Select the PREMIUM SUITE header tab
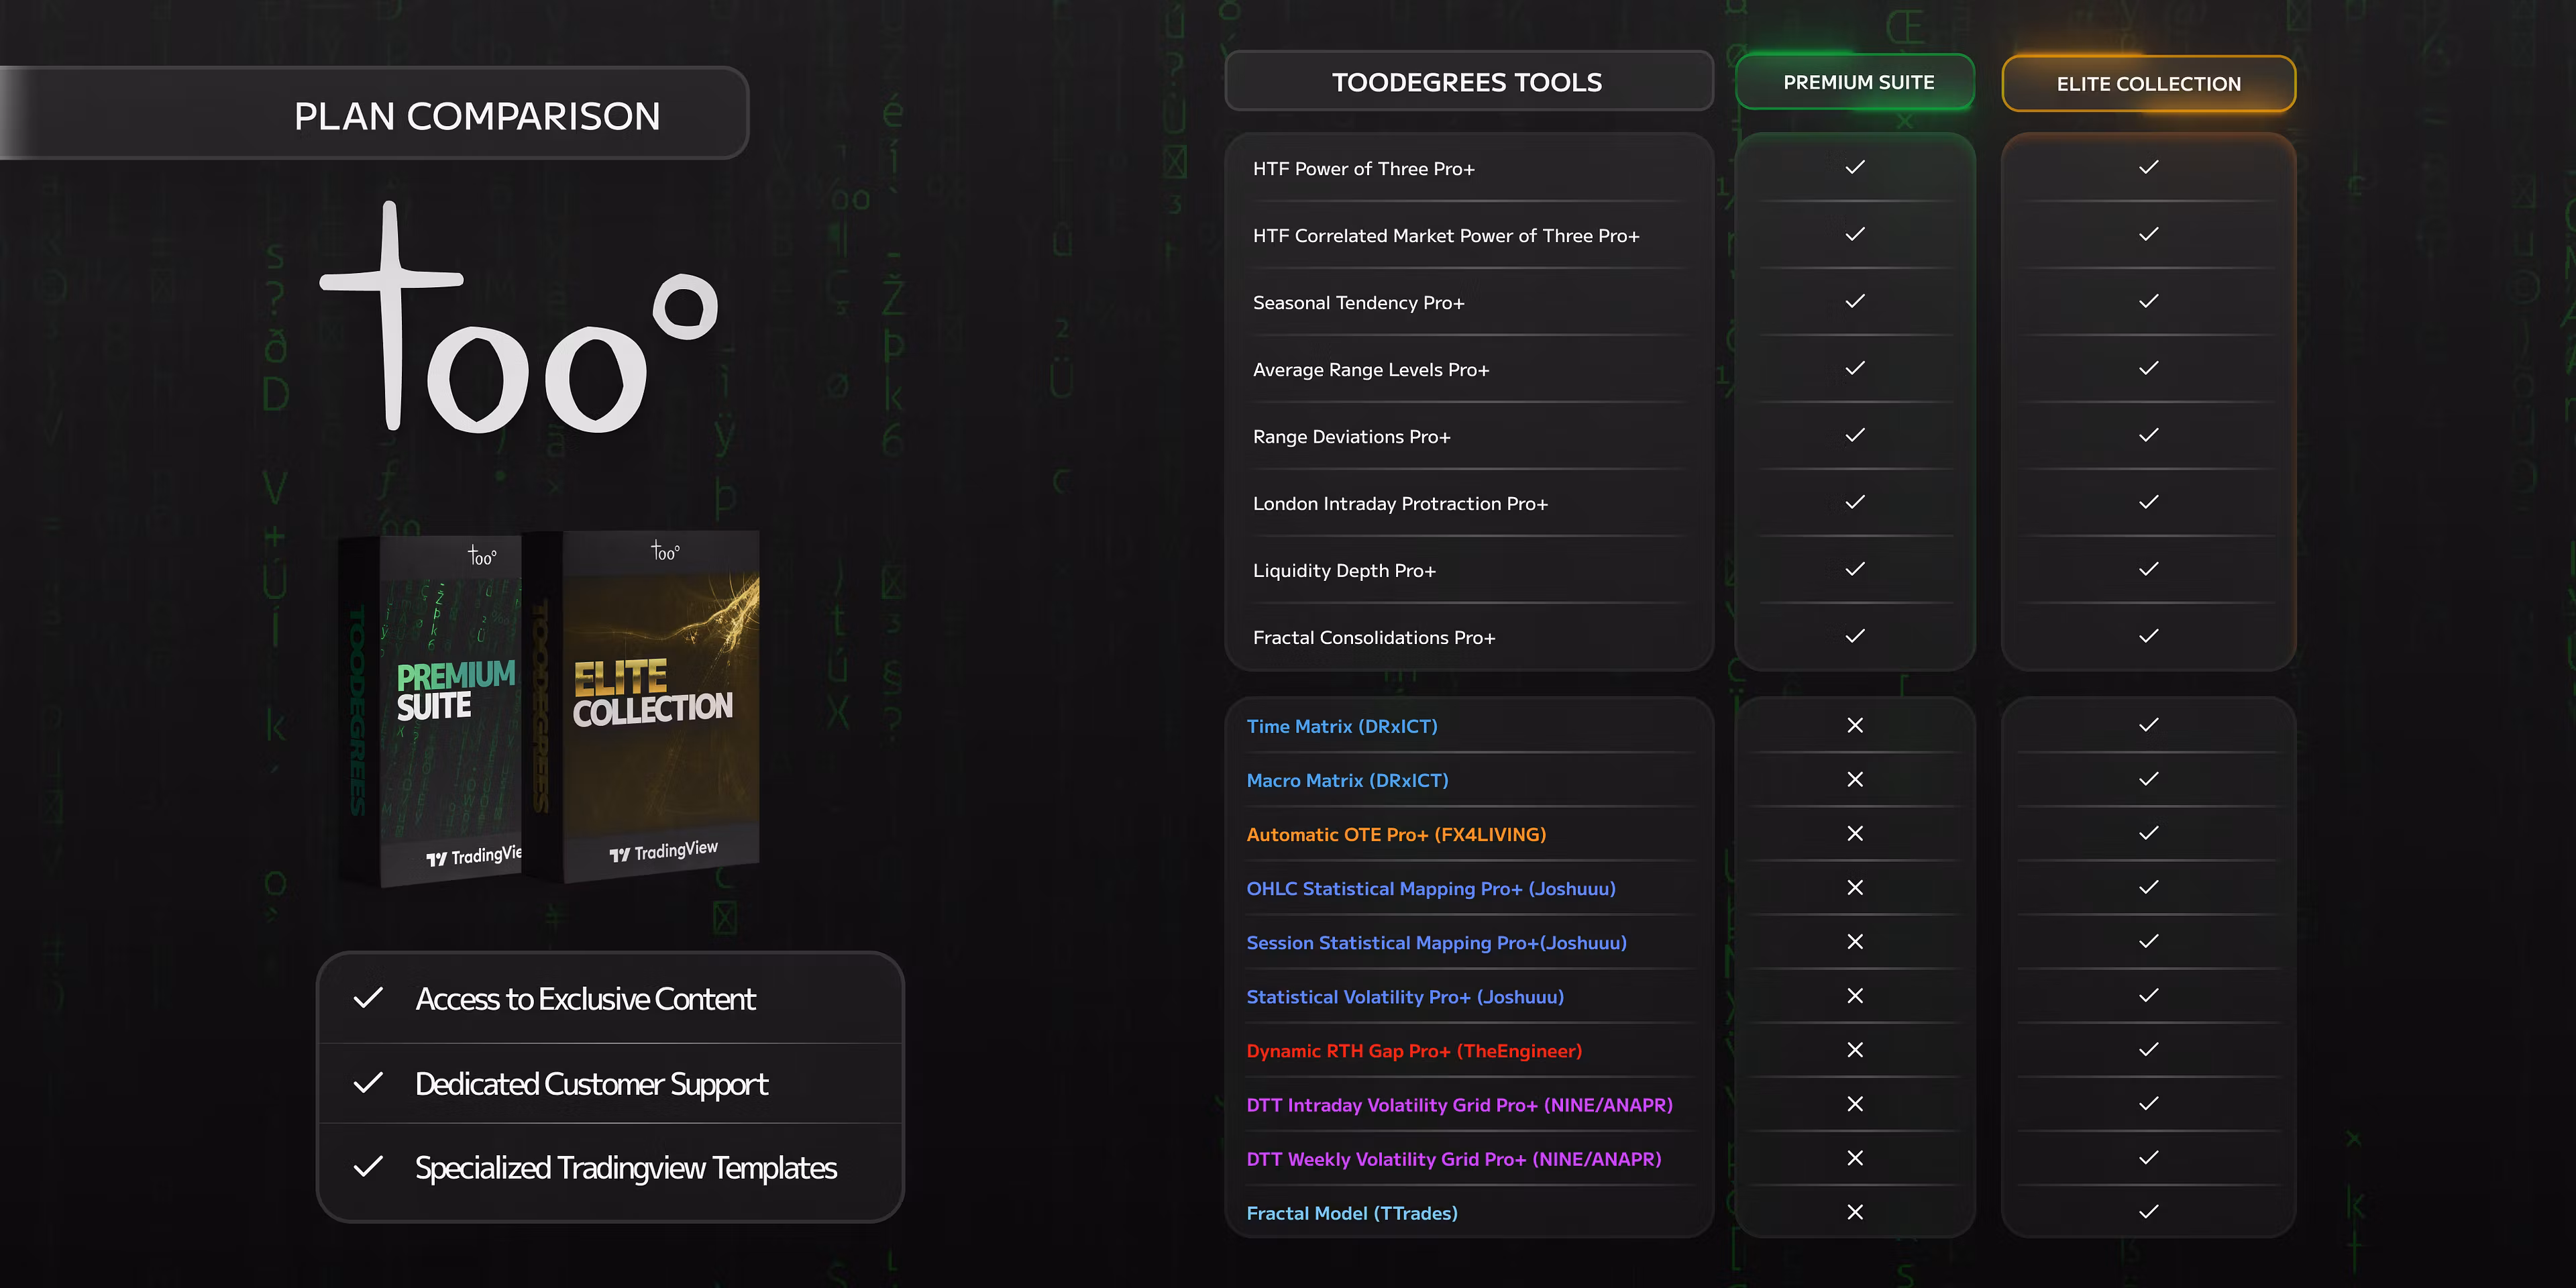 coord(1857,83)
